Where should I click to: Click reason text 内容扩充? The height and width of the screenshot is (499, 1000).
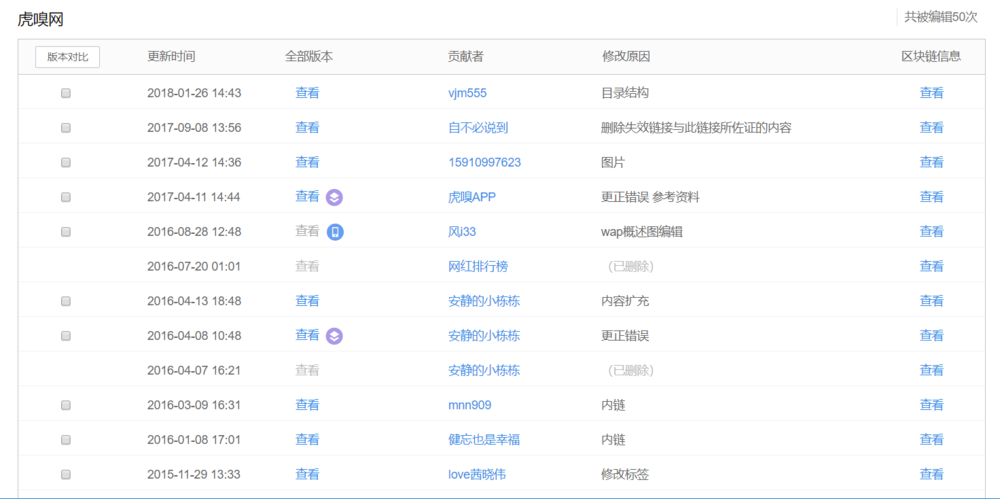625,301
